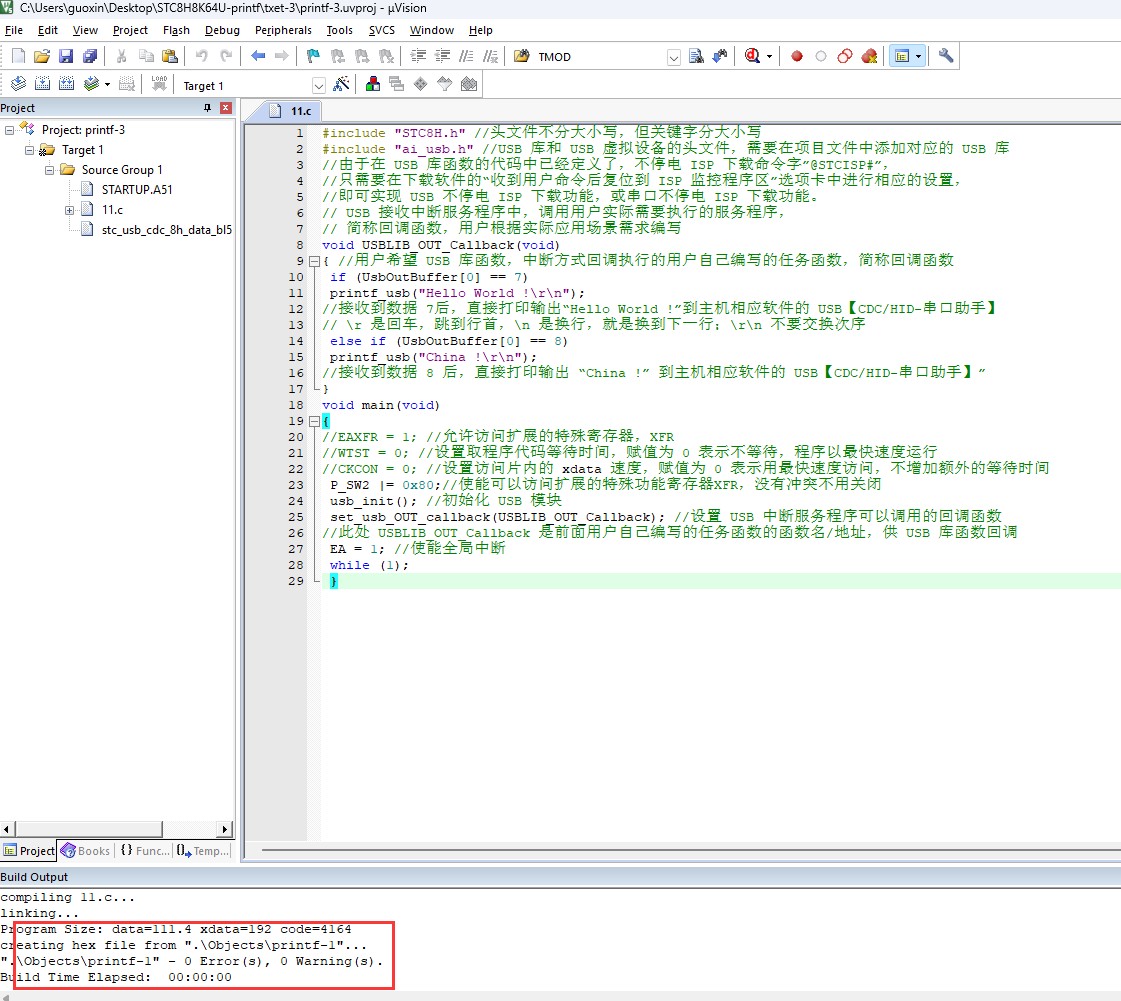Click line number 18 in the editor gutter

click(x=296, y=405)
